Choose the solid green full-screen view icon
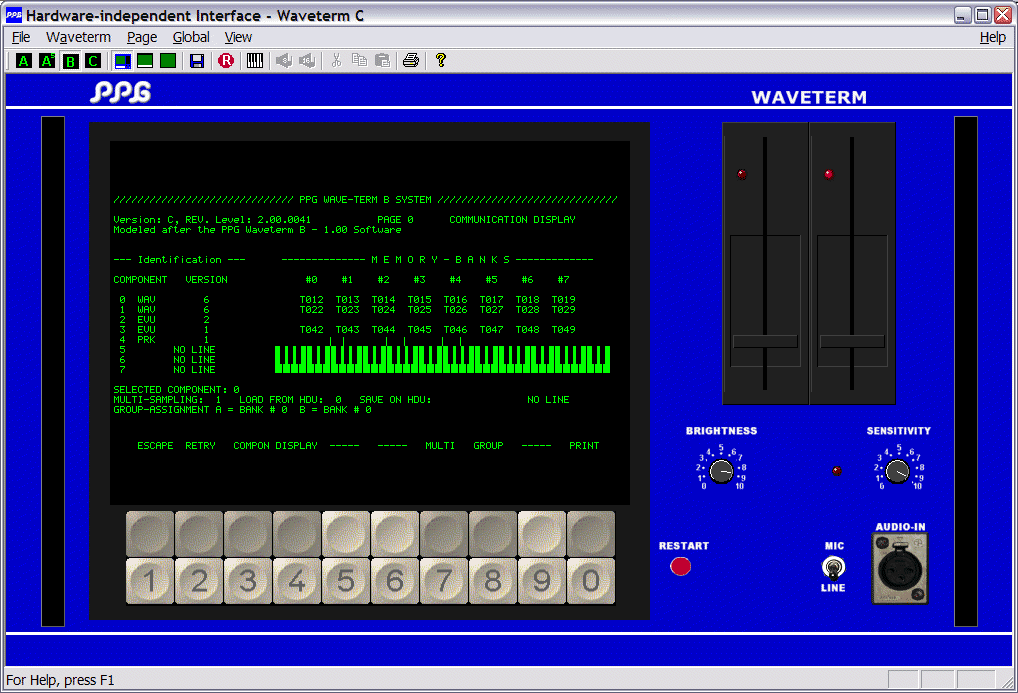The height and width of the screenshot is (693, 1018). pos(168,61)
